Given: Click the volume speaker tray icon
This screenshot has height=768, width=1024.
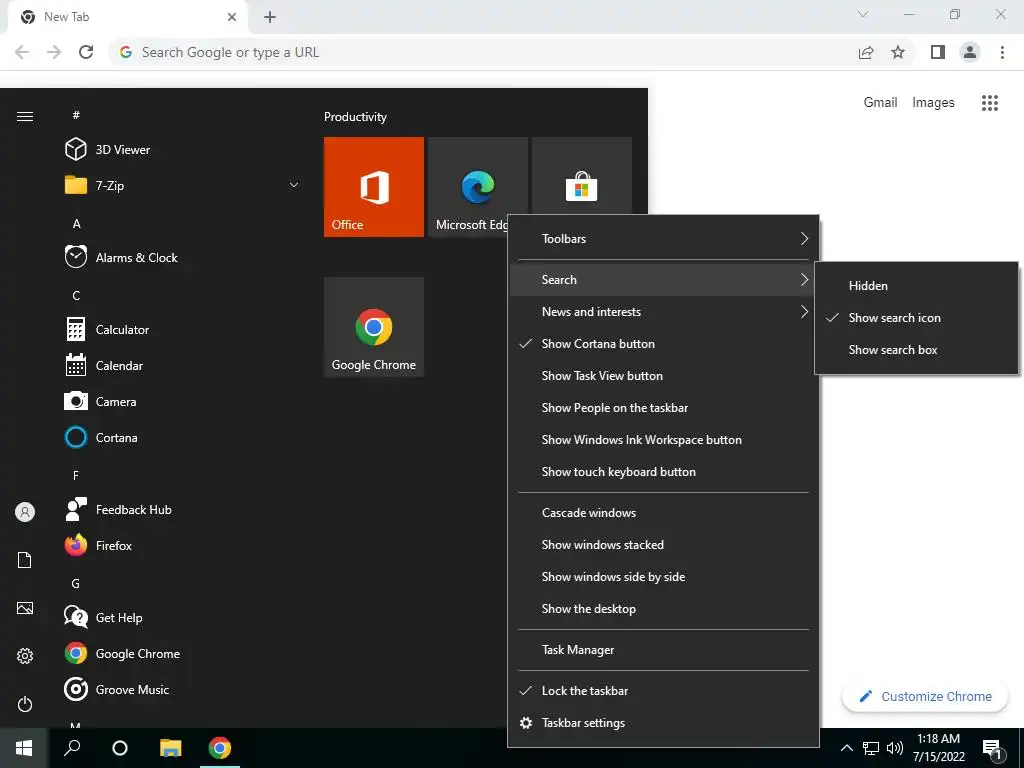Looking at the screenshot, I should [894, 748].
